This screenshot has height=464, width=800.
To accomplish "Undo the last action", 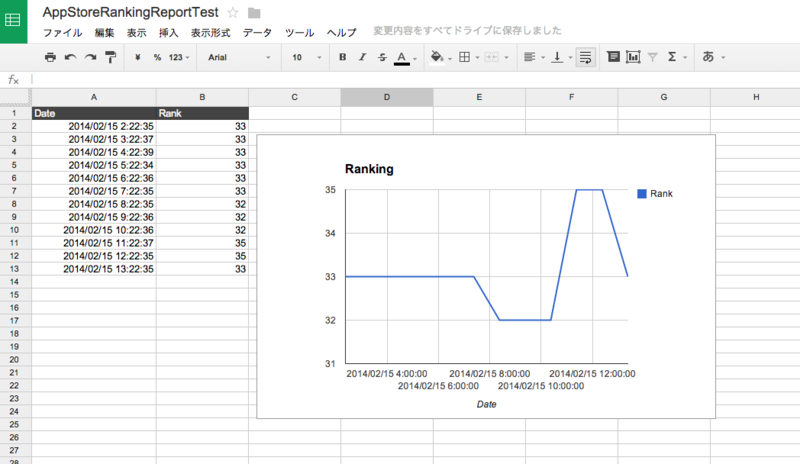I will click(70, 57).
